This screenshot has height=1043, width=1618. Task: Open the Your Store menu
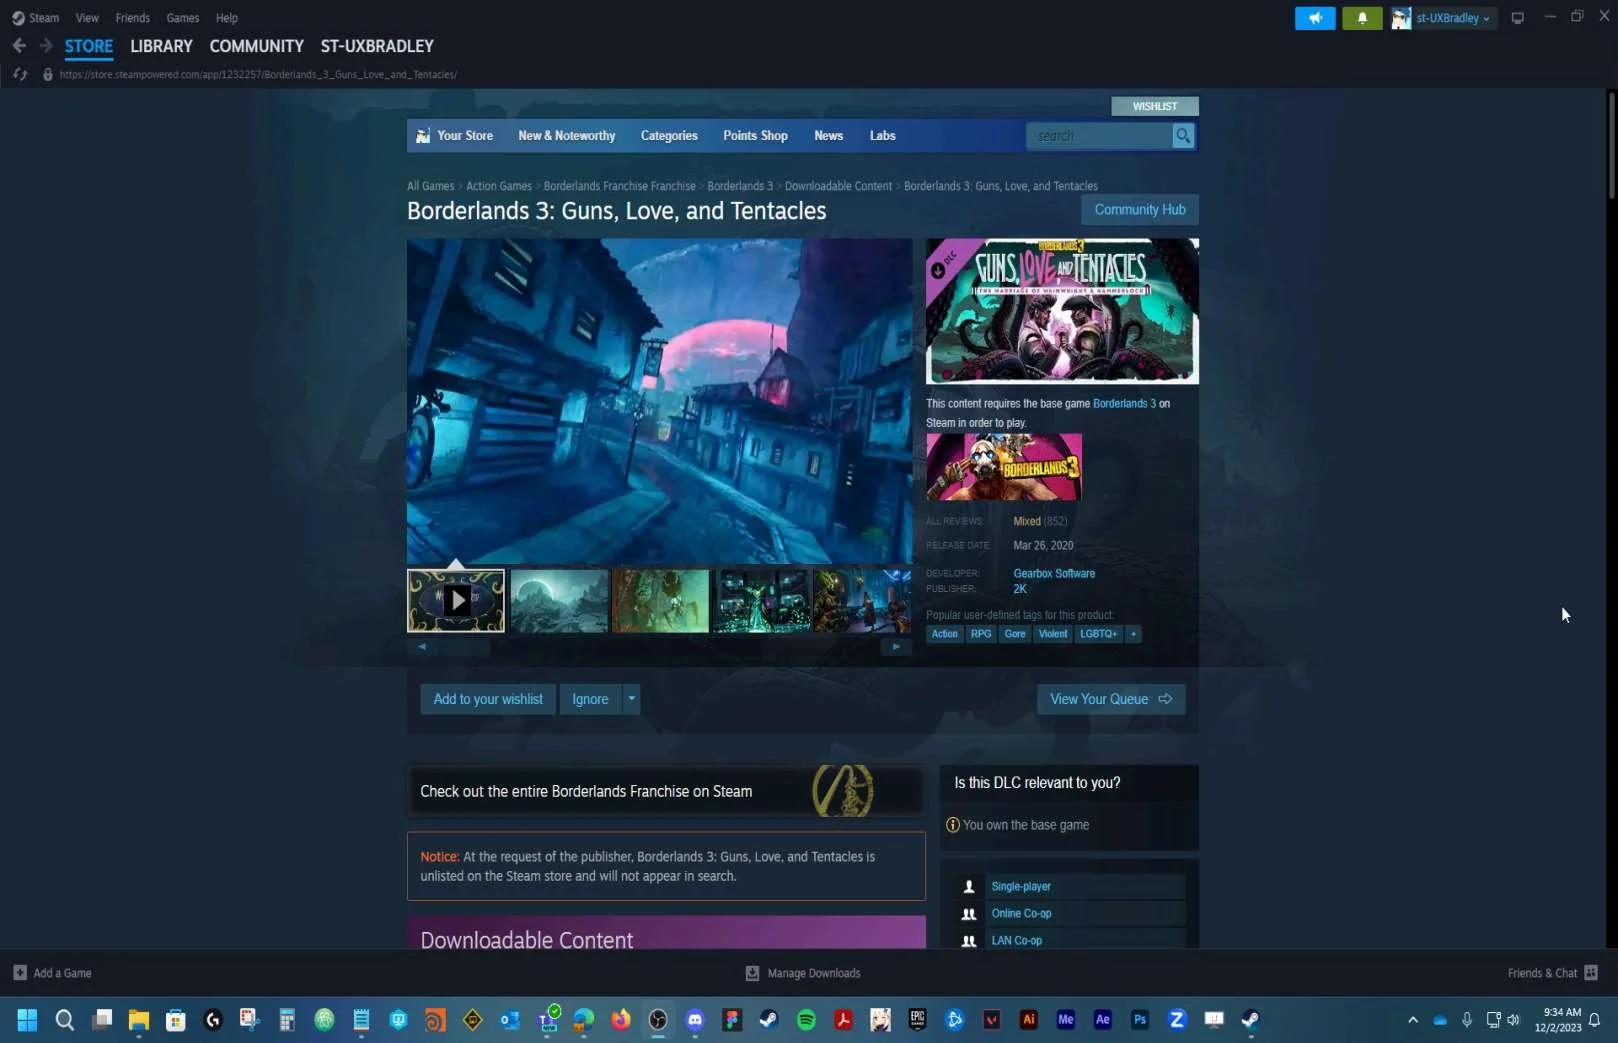(455, 136)
